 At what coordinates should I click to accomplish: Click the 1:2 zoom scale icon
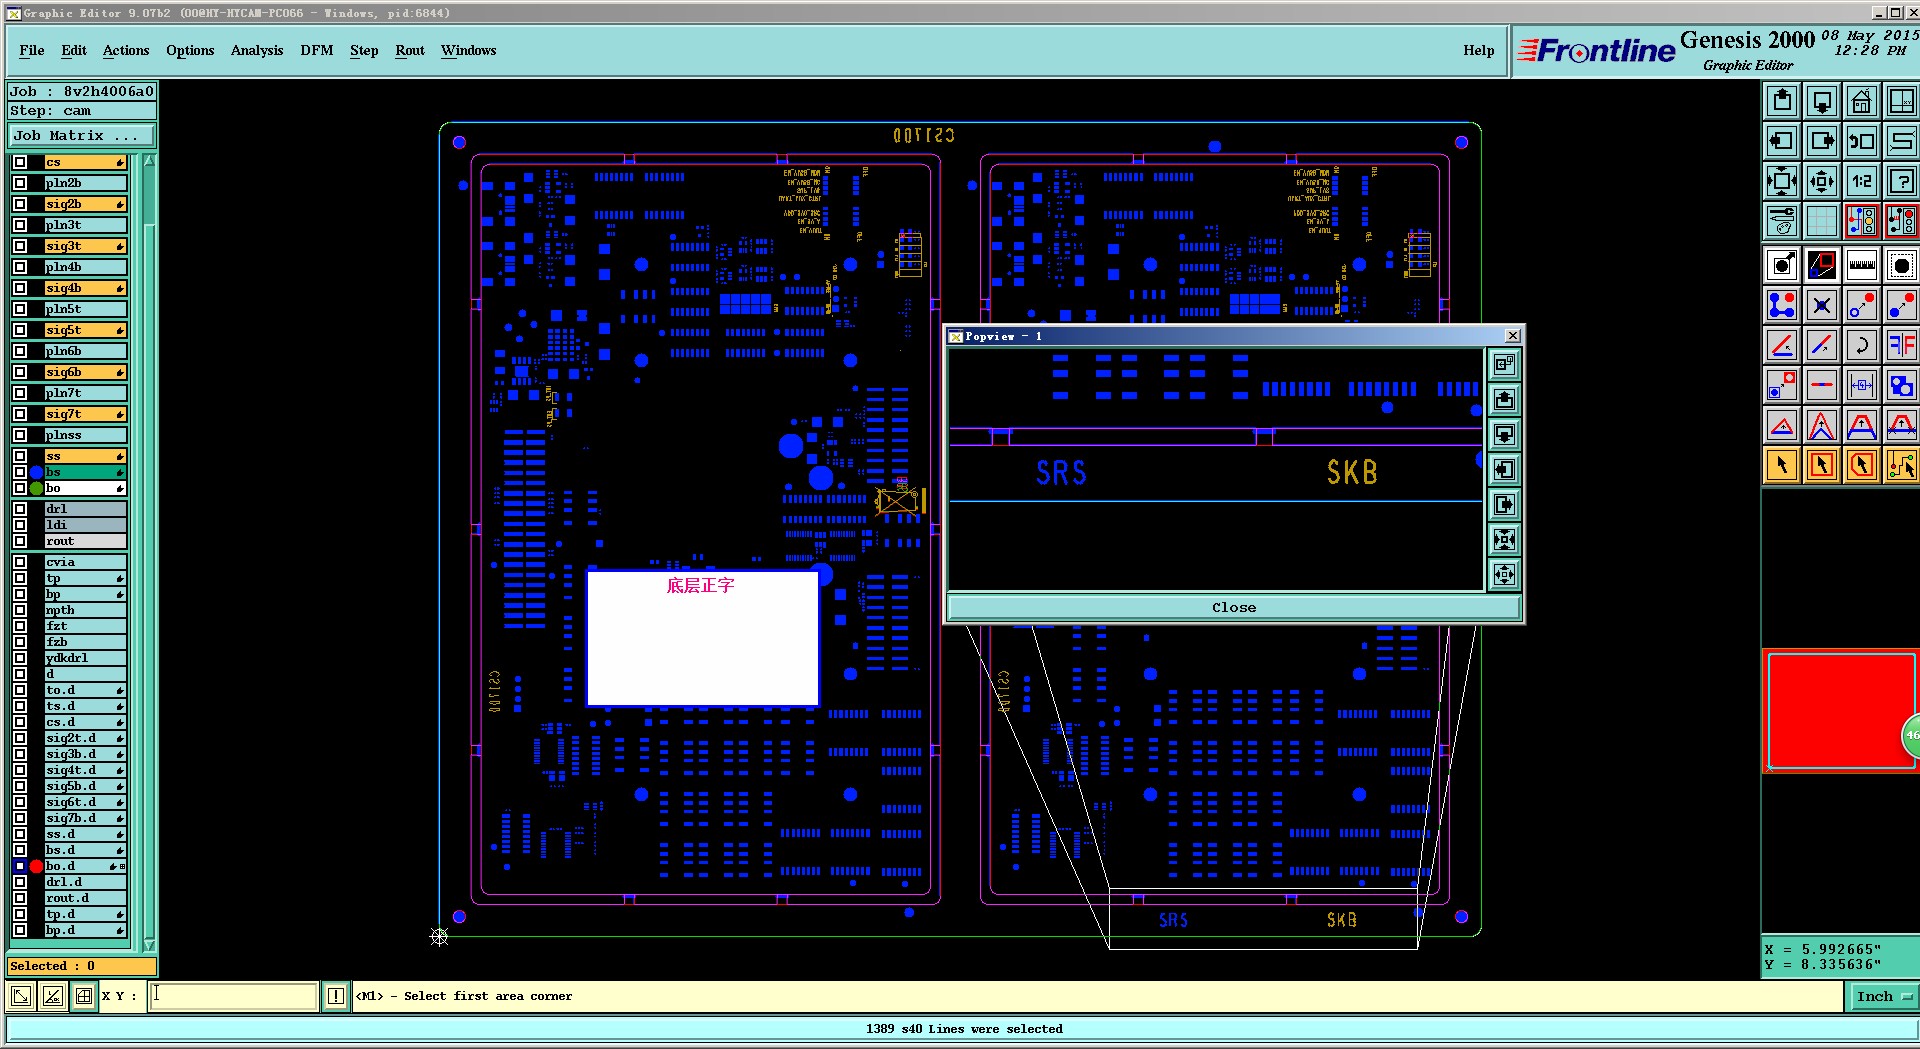point(1861,181)
